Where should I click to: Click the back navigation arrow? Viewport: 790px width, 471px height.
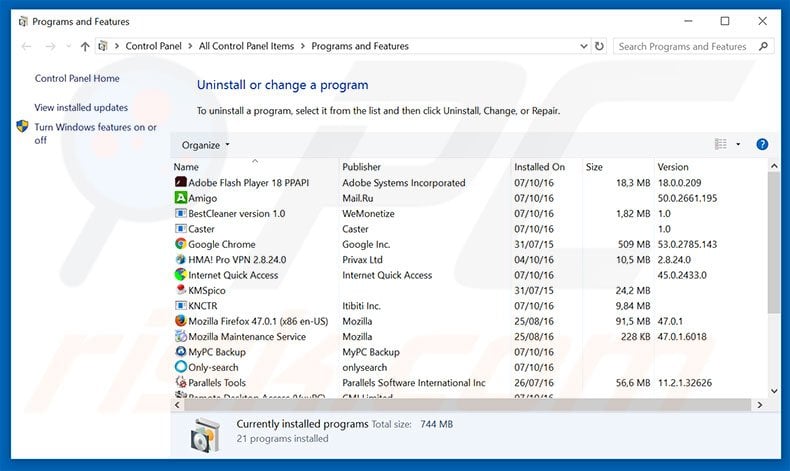26,46
